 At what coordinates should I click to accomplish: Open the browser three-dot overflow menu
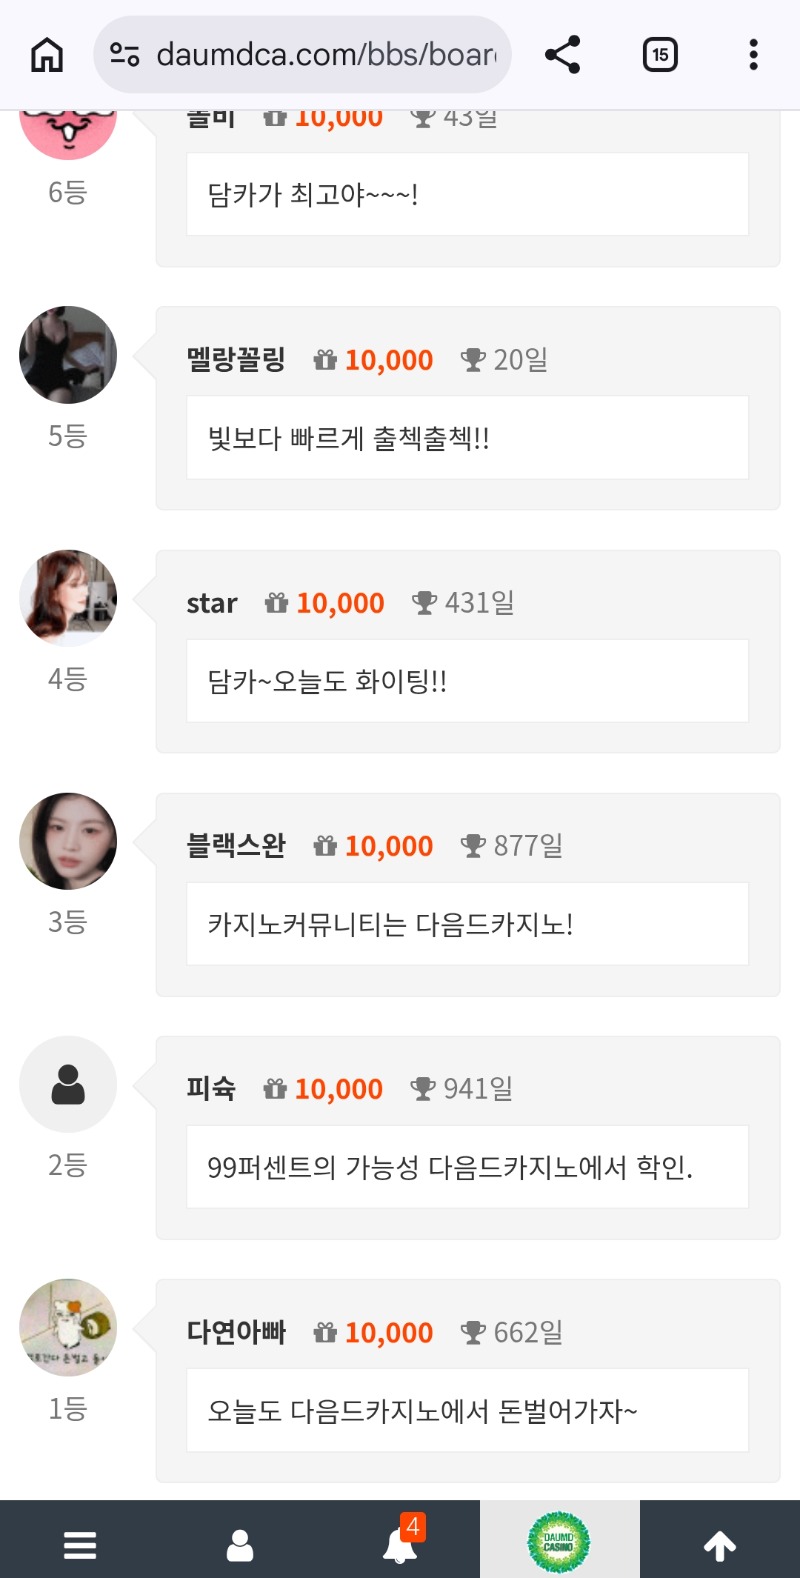pos(753,55)
